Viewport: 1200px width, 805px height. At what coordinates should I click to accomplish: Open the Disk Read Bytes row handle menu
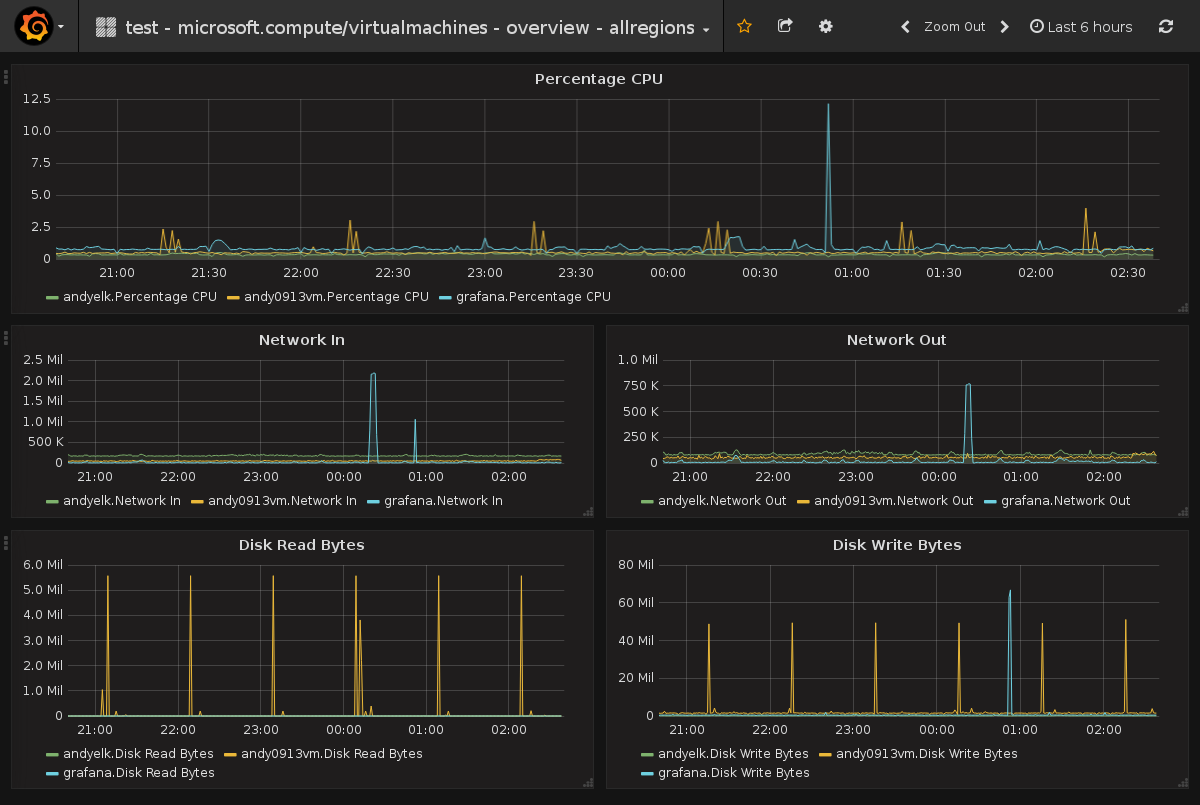click(6, 542)
